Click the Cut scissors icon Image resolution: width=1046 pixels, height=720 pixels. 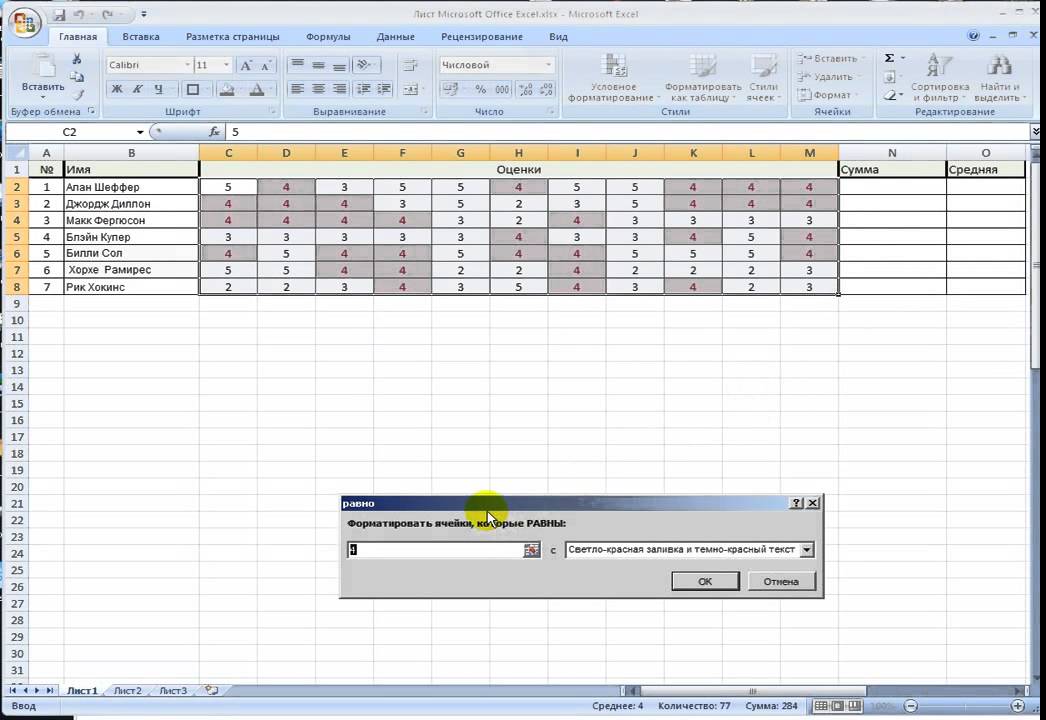pos(77,59)
